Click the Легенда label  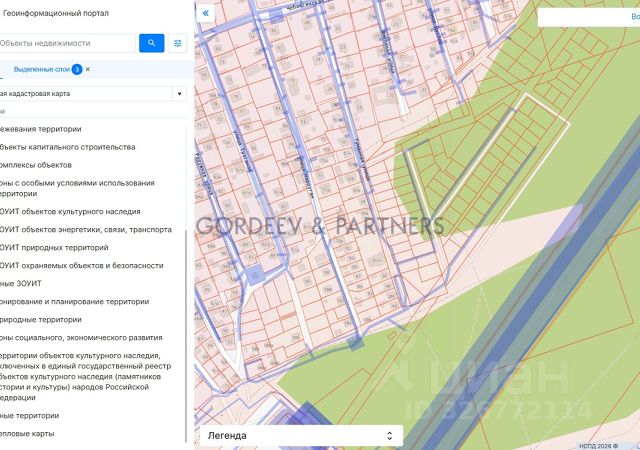pyautogui.click(x=227, y=436)
